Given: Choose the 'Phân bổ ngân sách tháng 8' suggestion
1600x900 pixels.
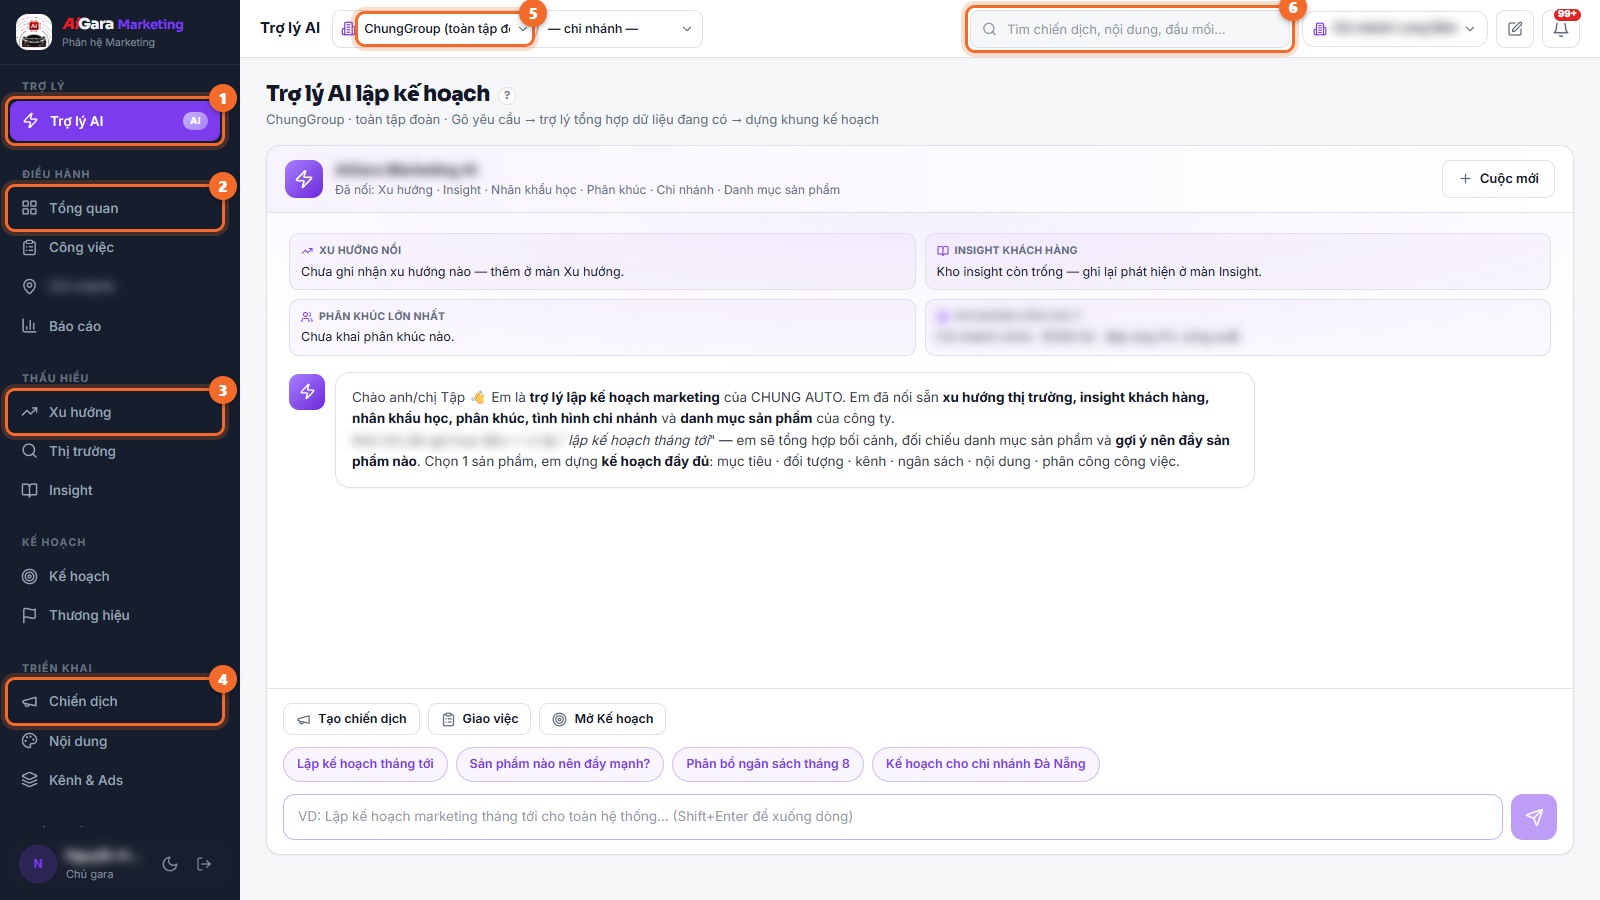Looking at the screenshot, I should pos(768,764).
